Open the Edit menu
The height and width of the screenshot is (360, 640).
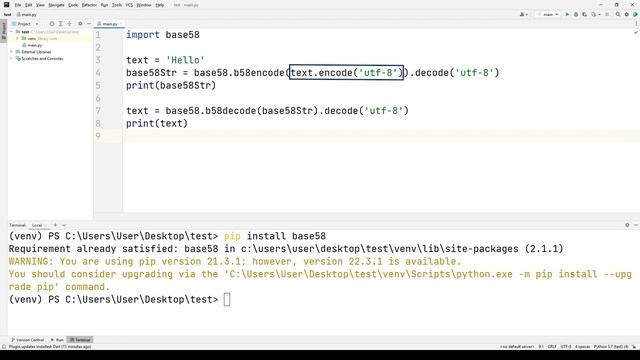point(28,5)
